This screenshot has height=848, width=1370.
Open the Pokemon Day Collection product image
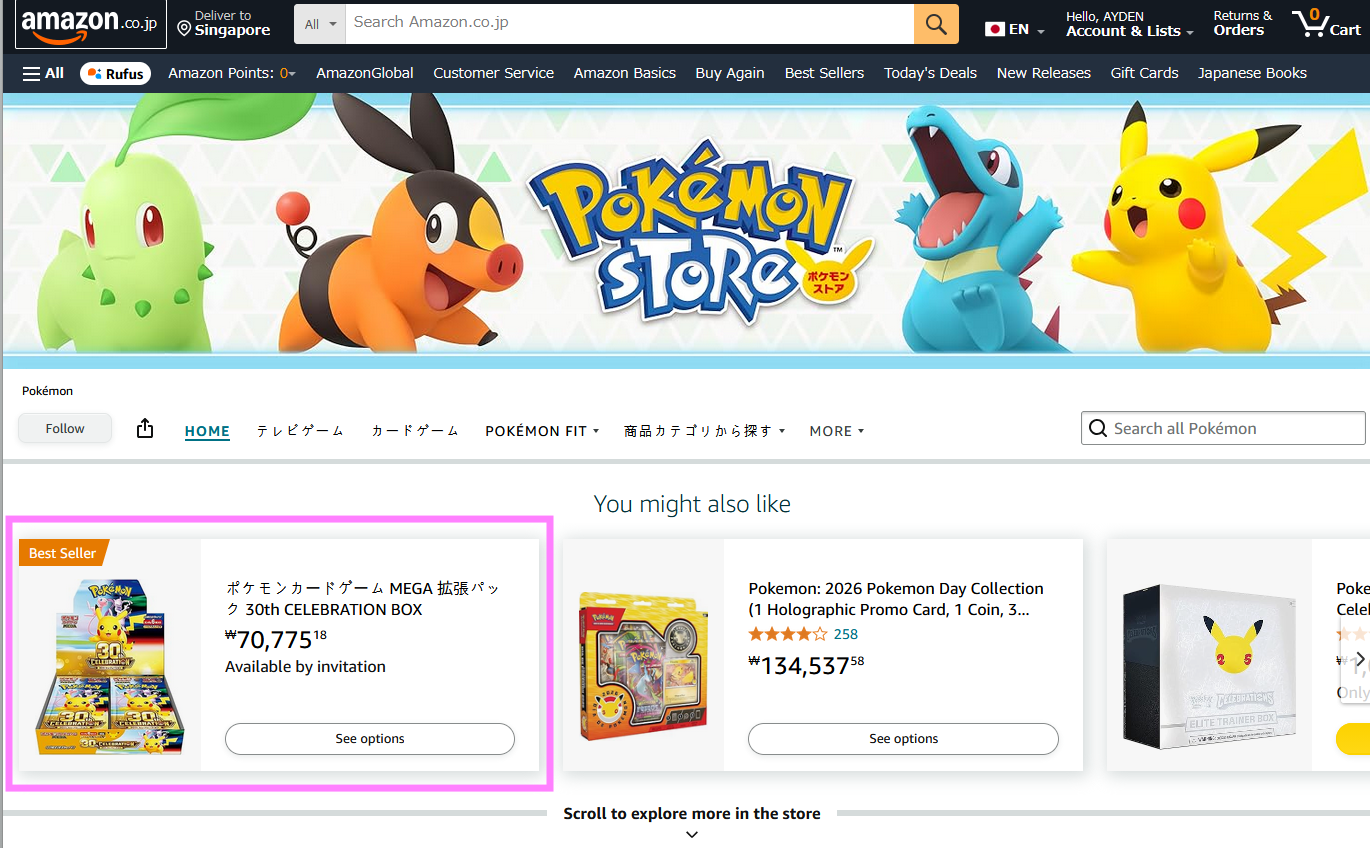click(643, 666)
